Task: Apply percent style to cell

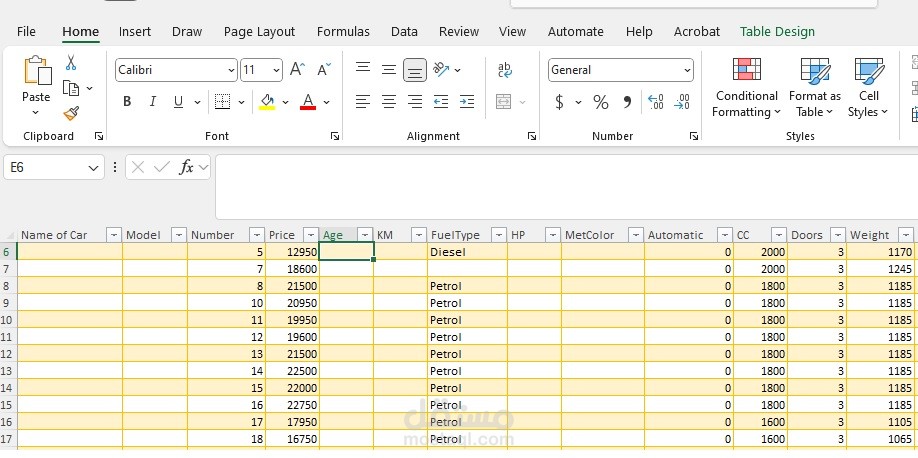Action: (x=601, y=102)
